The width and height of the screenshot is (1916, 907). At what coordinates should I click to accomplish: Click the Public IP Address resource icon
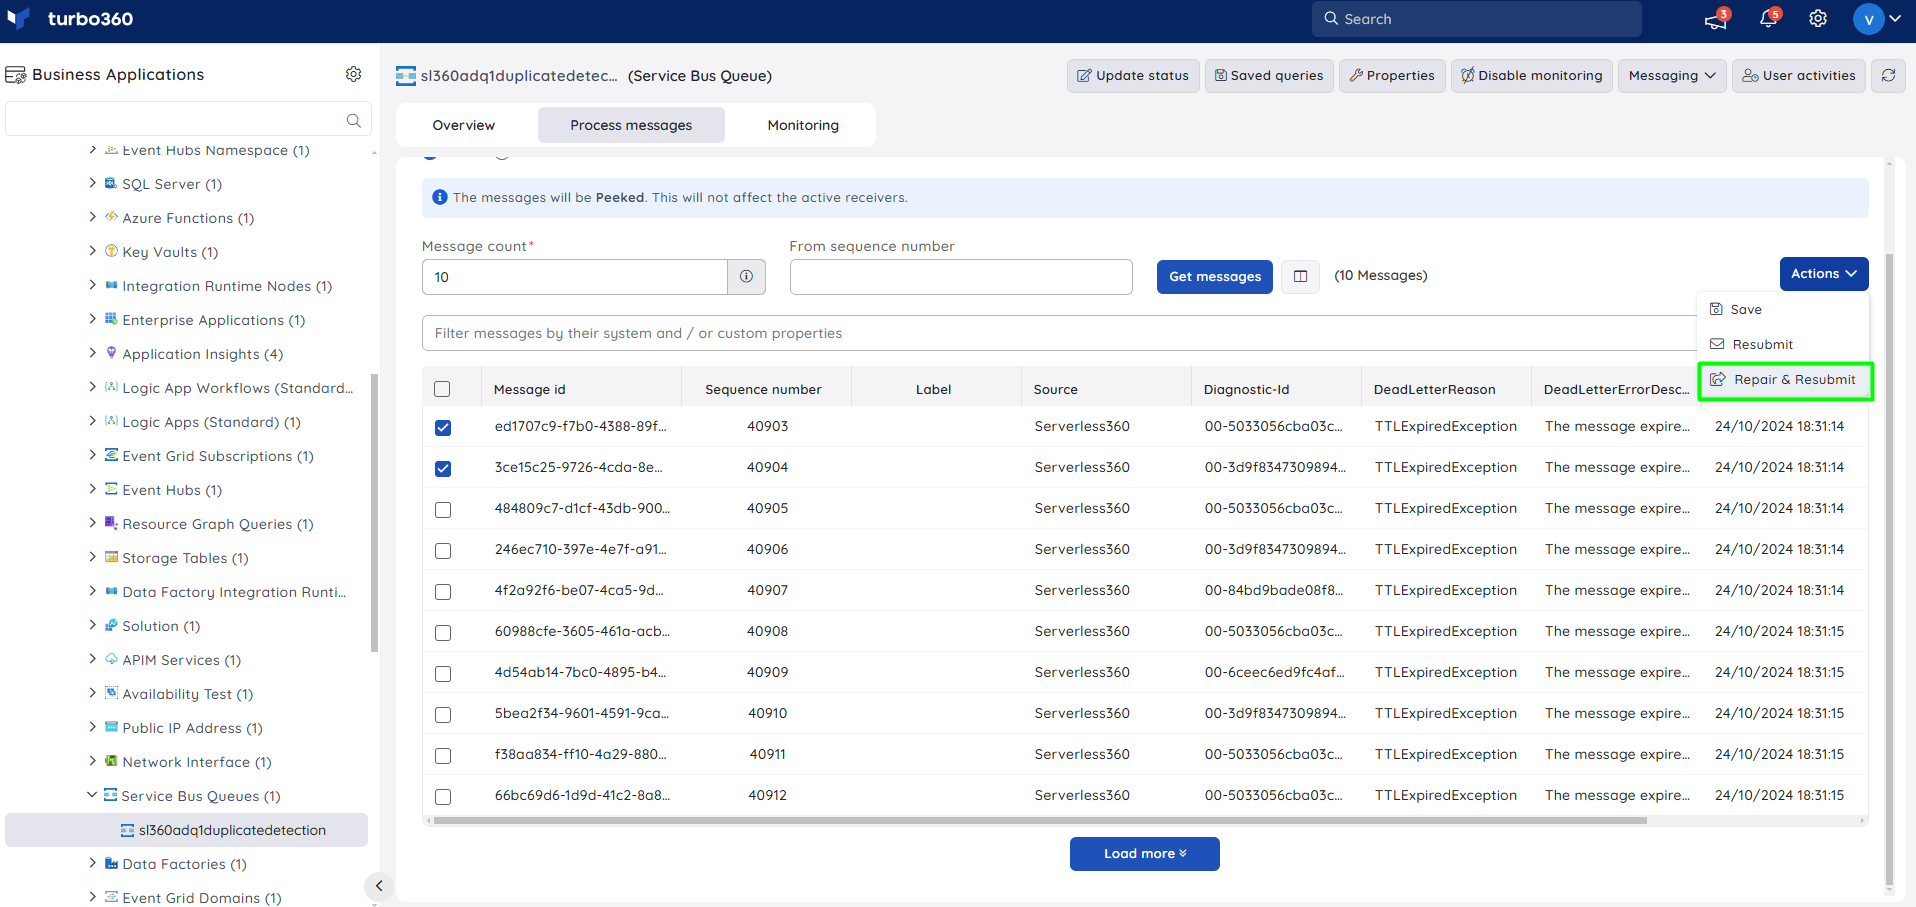[x=111, y=727]
